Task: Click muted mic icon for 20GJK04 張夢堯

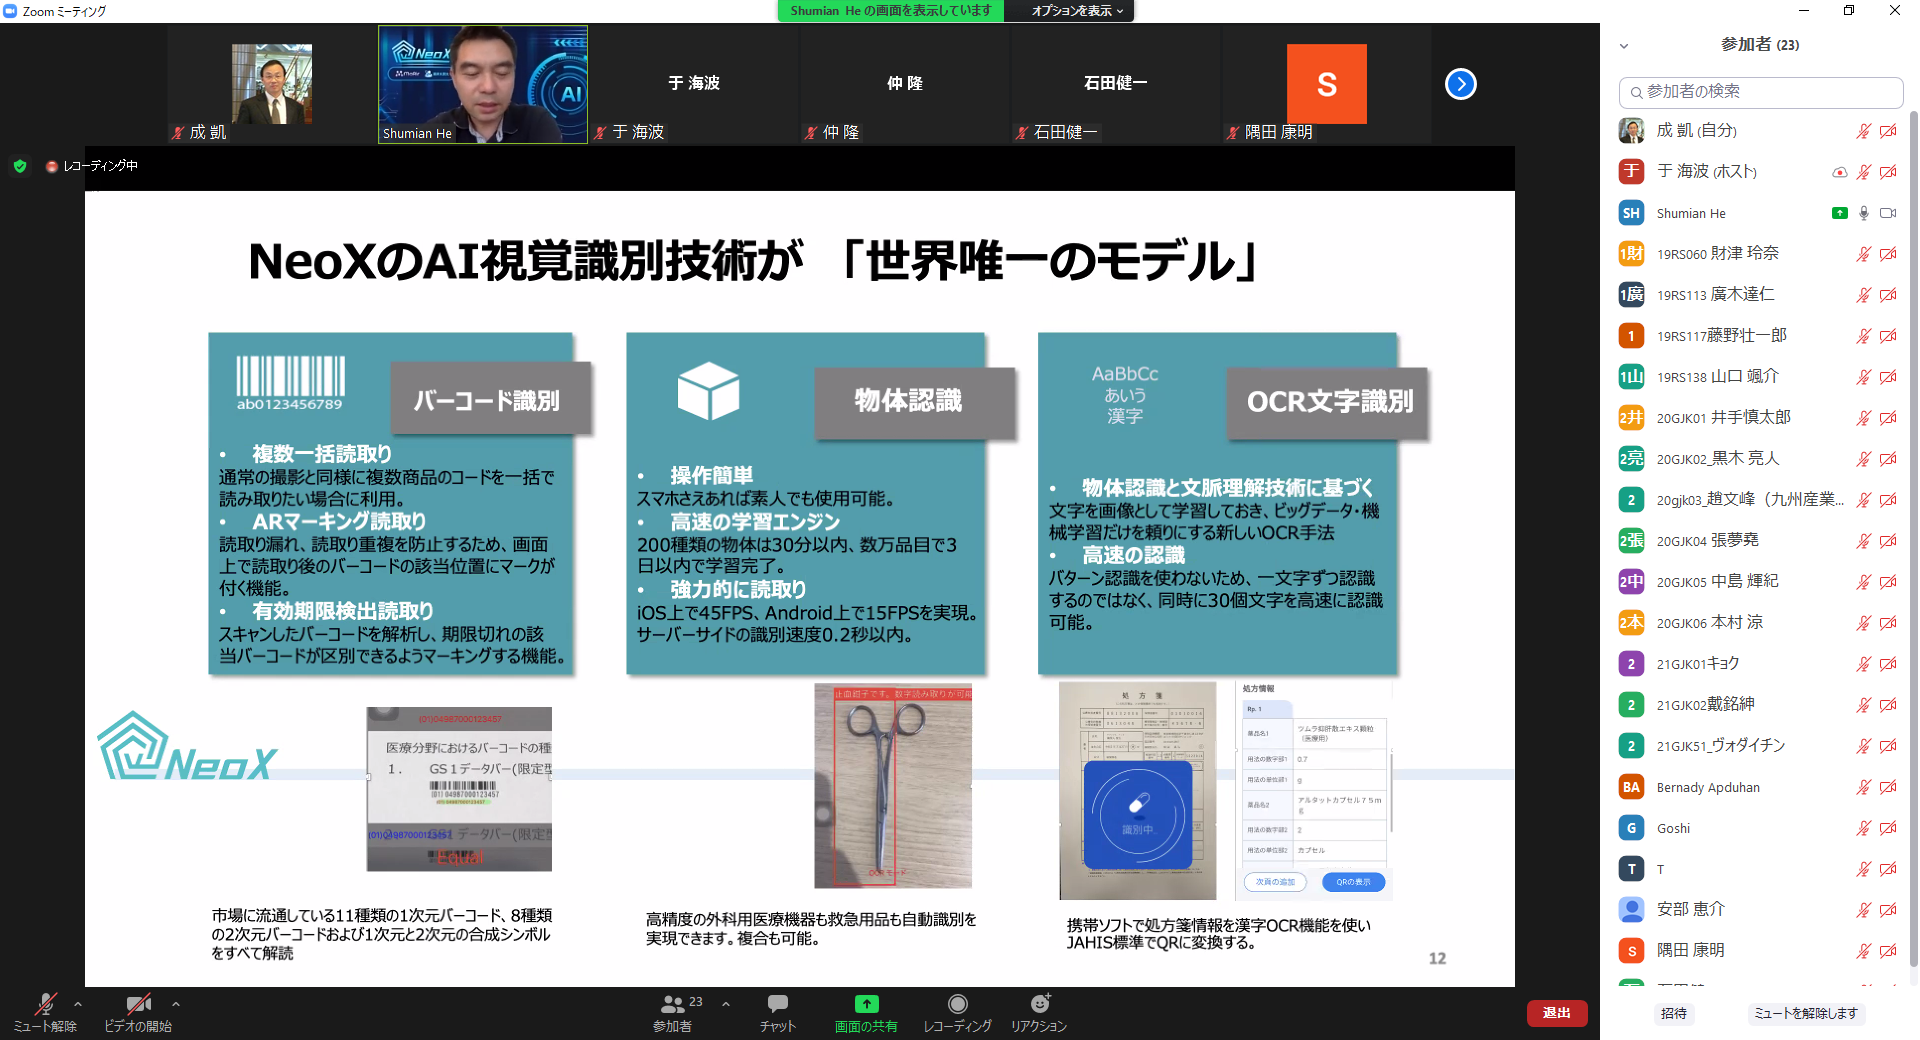Action: [x=1864, y=541]
